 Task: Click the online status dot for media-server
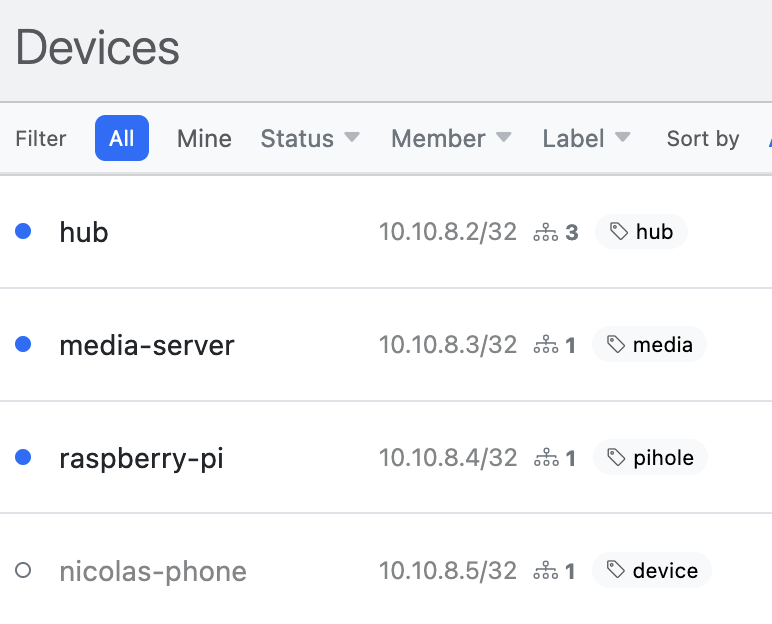pos(23,344)
